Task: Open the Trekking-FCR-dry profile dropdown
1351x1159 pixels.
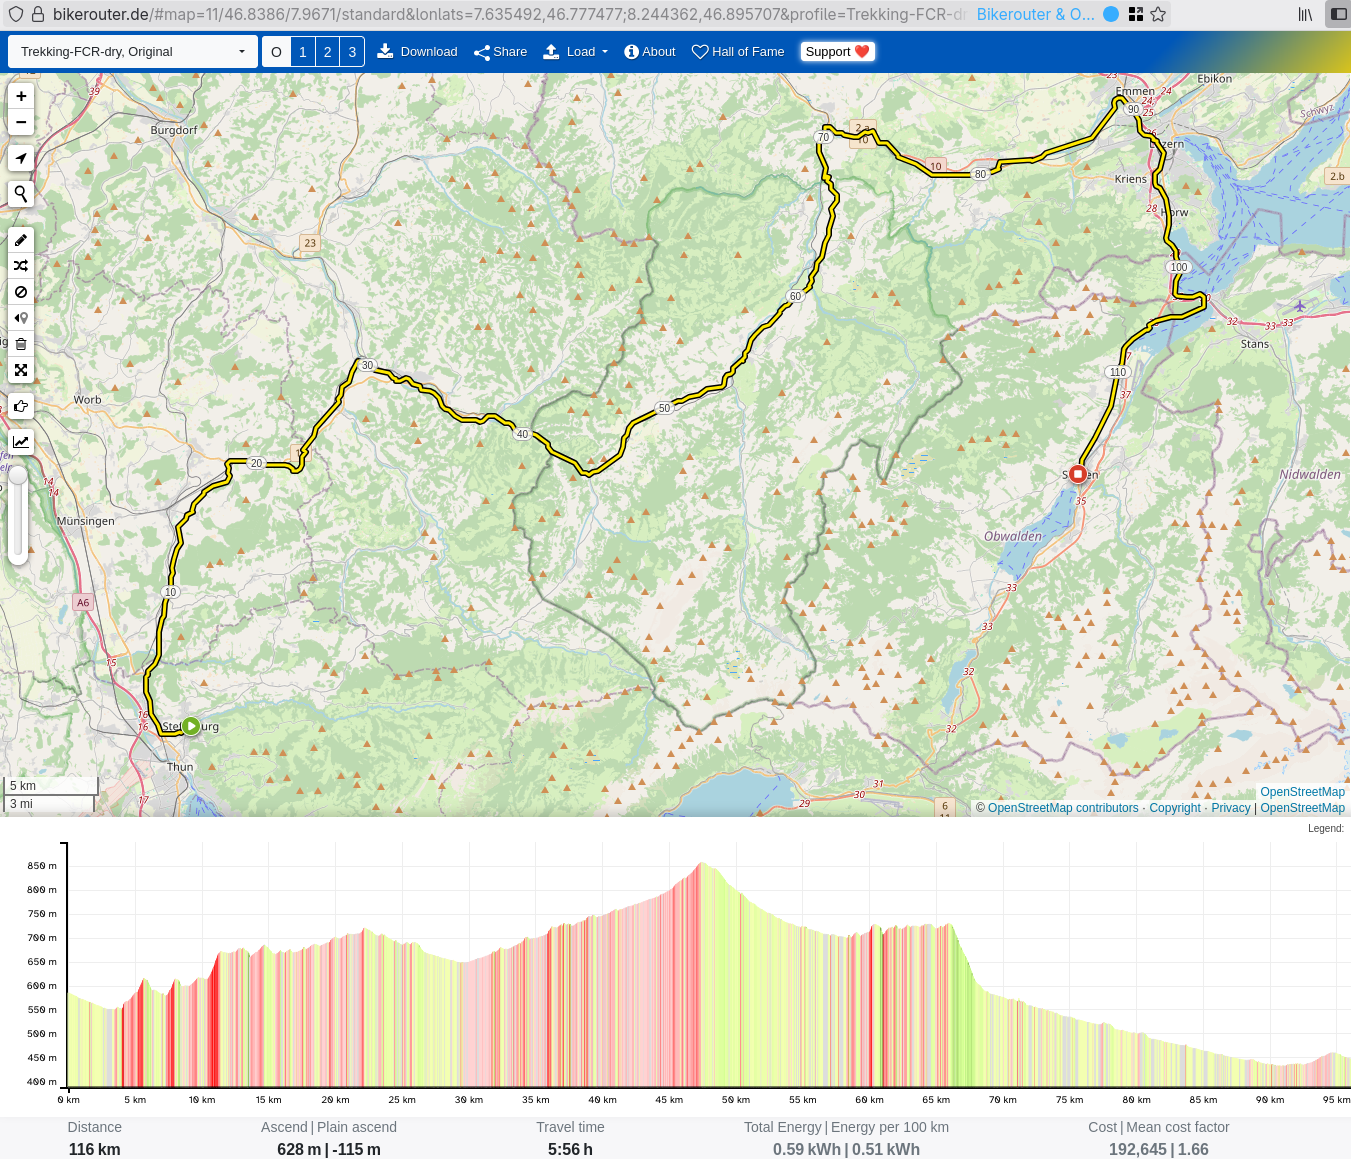Action: pos(132,52)
